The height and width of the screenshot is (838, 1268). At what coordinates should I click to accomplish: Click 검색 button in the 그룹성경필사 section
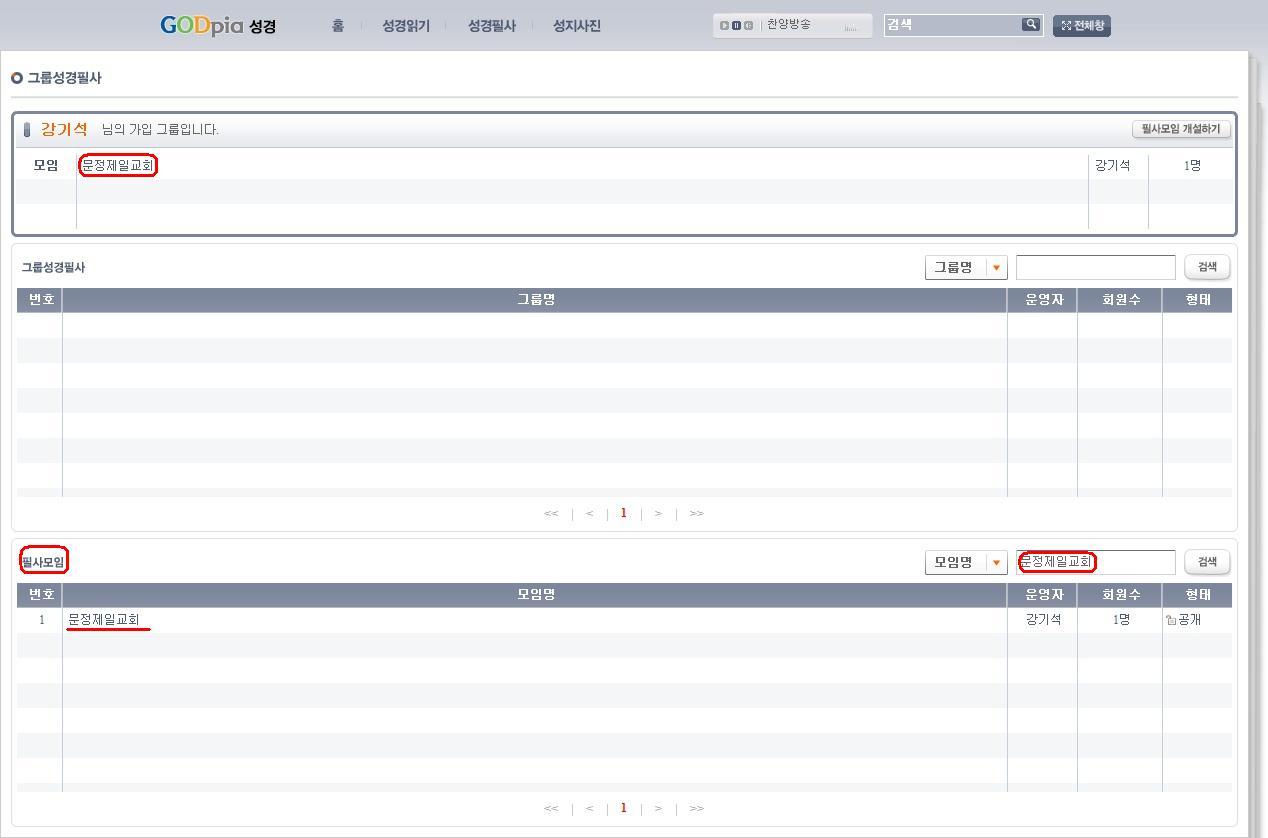click(x=1207, y=267)
